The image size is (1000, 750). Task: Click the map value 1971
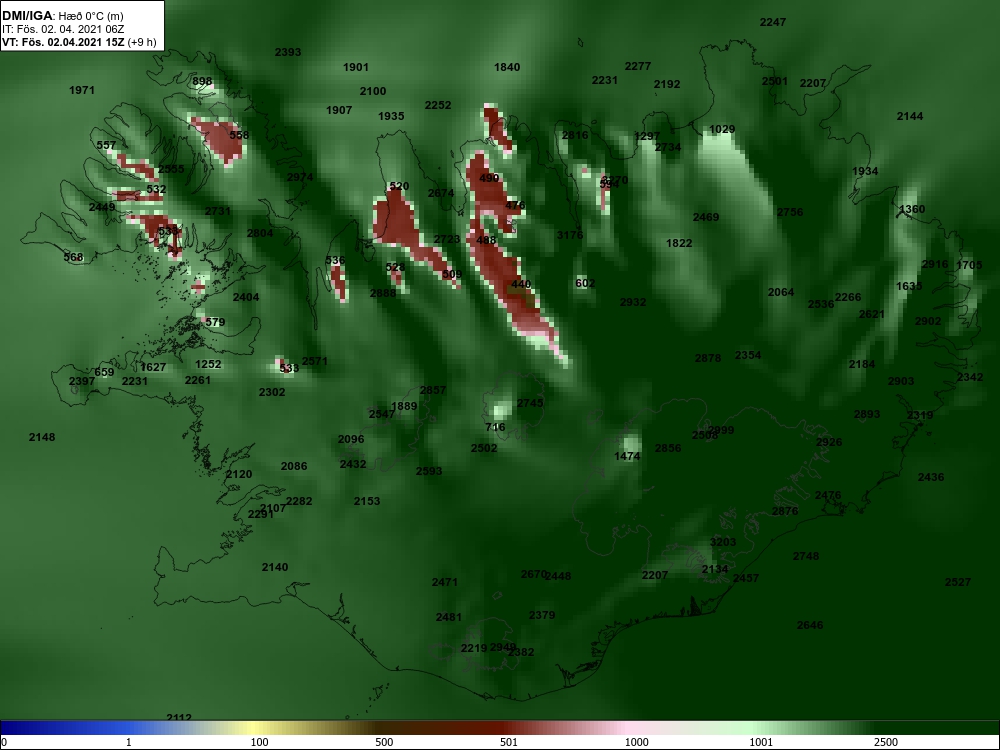pos(82,91)
